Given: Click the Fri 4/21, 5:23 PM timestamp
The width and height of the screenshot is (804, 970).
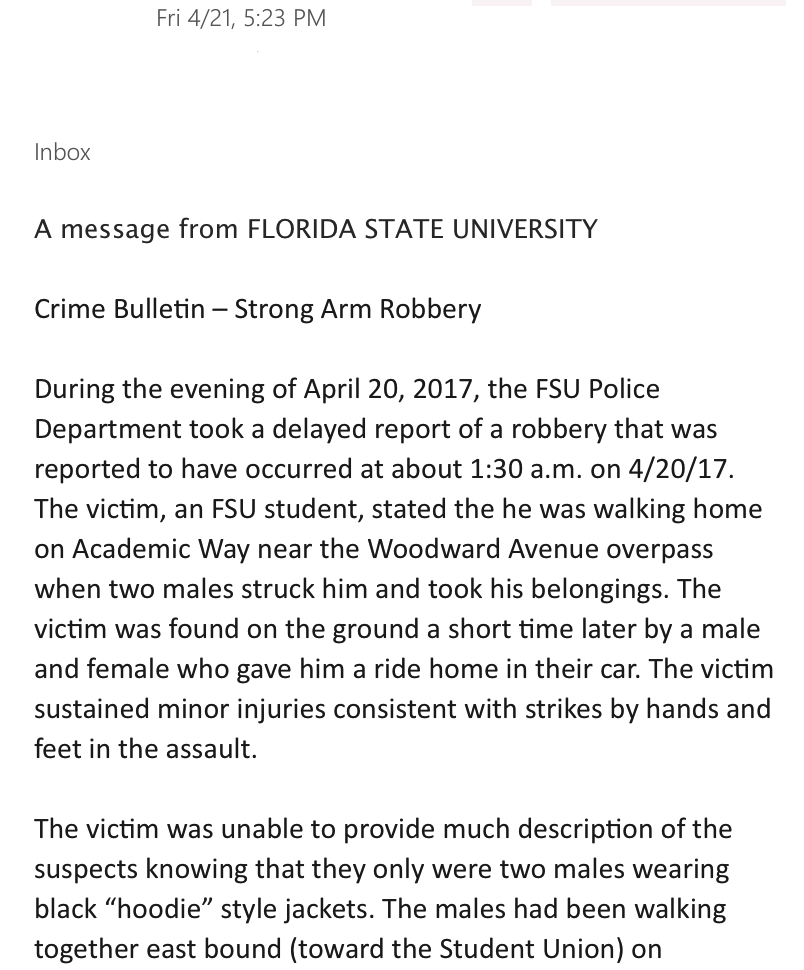Looking at the screenshot, I should coord(241,18).
